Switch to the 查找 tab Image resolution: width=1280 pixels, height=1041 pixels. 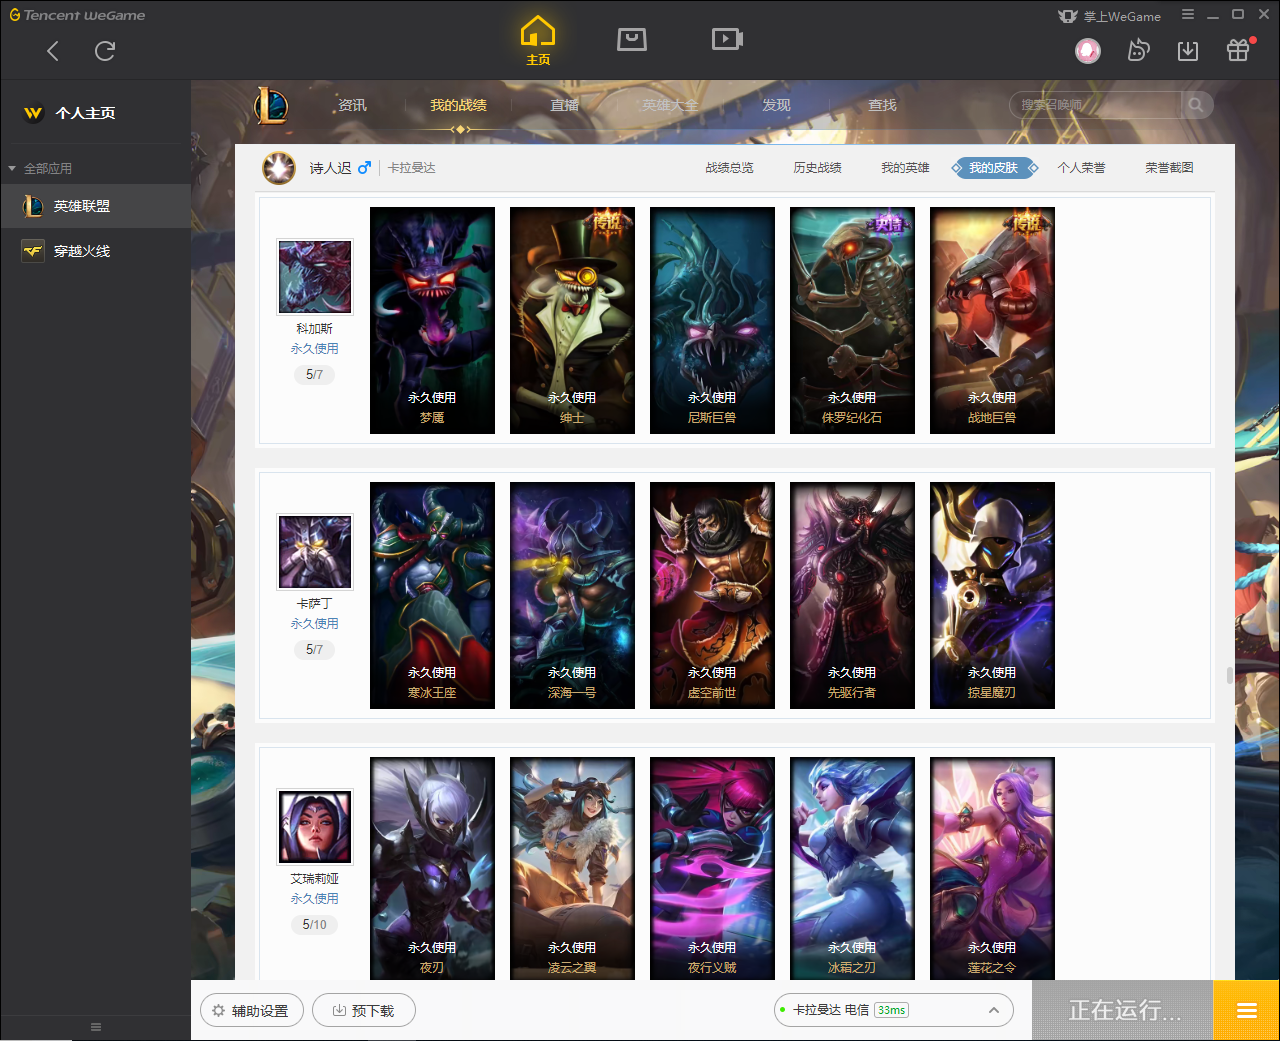point(882,105)
